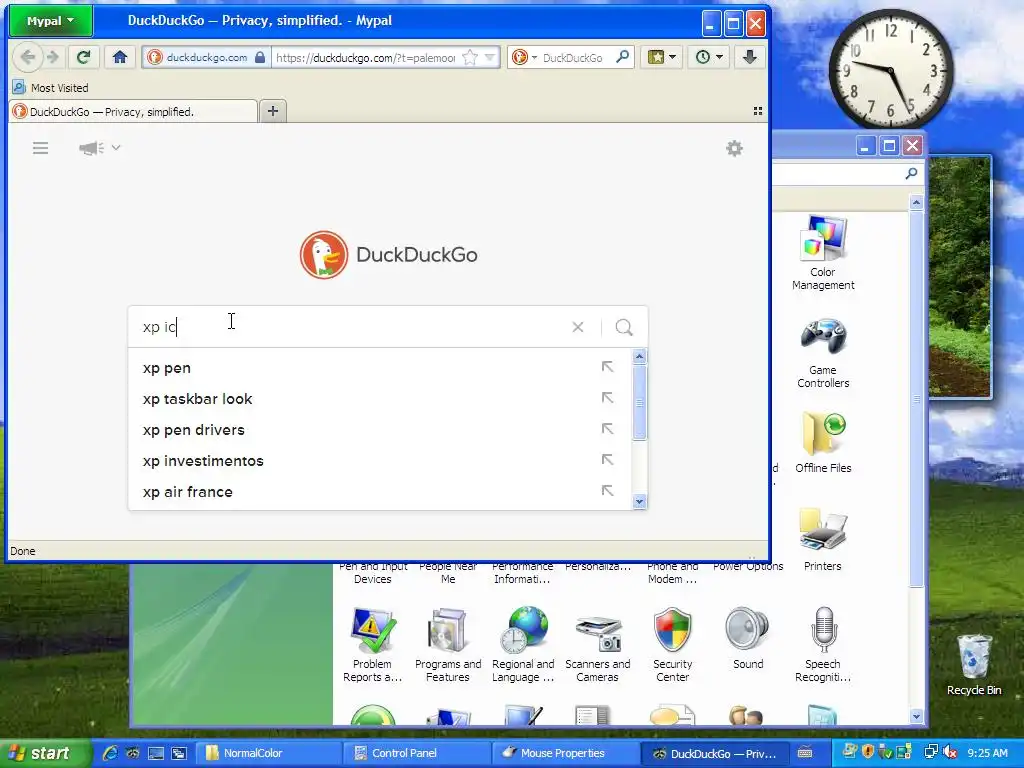The height and width of the screenshot is (768, 1024).
Task: Open Most Visited bookmarks folder
Action: [50, 88]
